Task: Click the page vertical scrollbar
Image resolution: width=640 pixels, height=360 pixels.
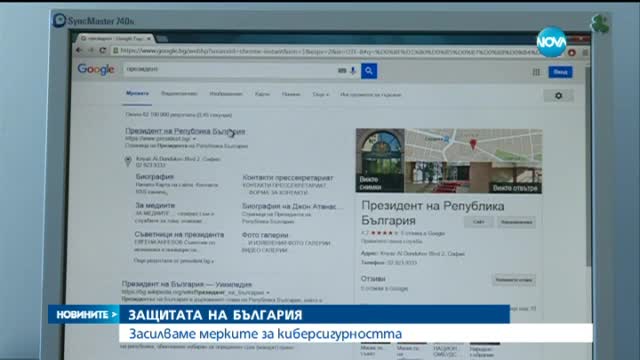Action: click(588, 167)
